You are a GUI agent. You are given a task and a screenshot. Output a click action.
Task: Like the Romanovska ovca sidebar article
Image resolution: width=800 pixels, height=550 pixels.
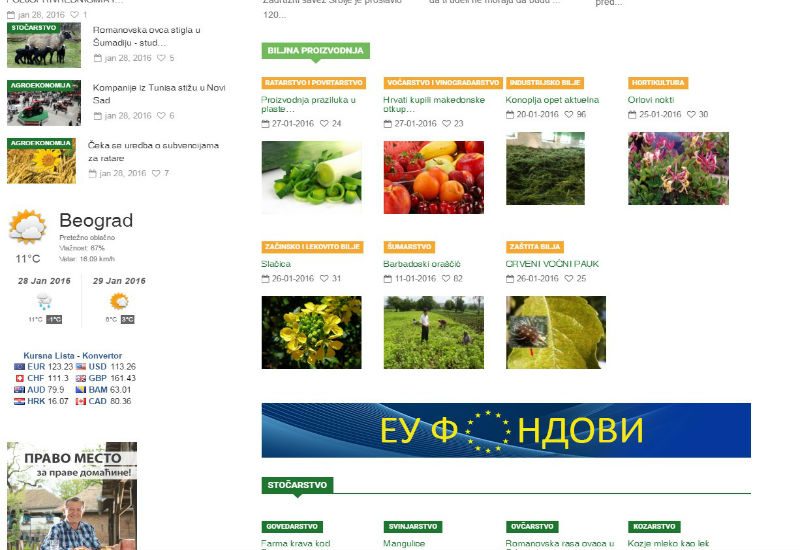[161, 58]
